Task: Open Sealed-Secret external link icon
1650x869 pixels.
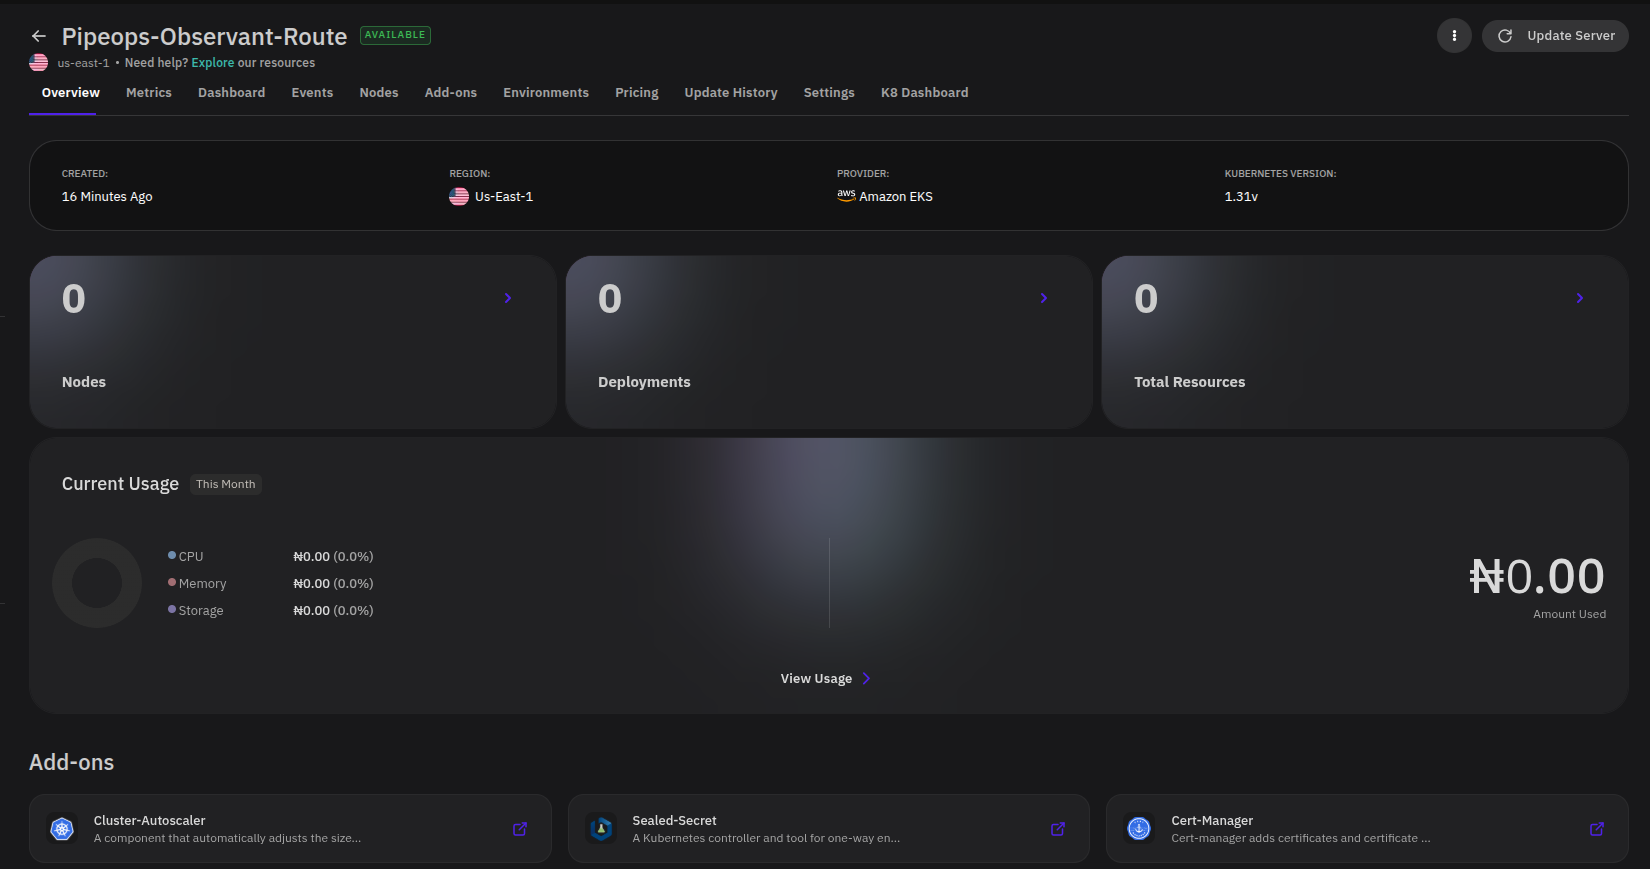Action: coord(1058,829)
